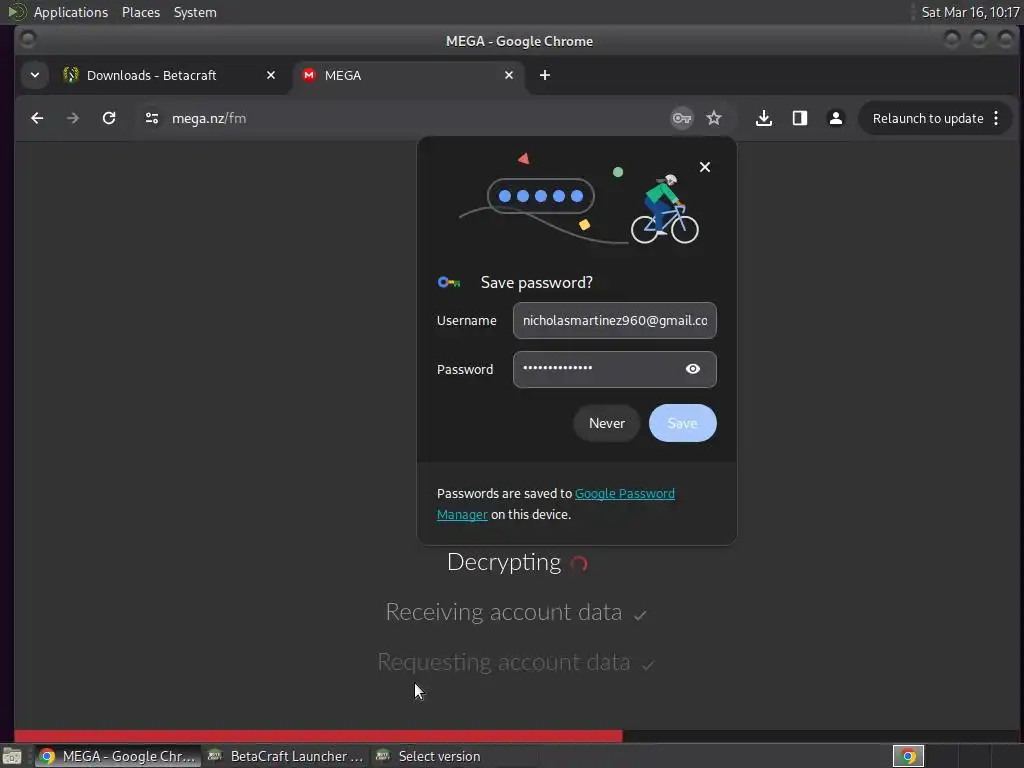The height and width of the screenshot is (768, 1024).
Task: Click the Google key icon beside Save password?
Action: (x=449, y=283)
